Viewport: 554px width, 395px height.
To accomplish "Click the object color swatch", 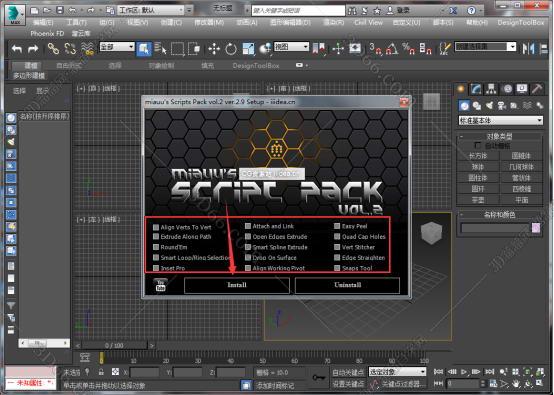I will (x=536, y=228).
